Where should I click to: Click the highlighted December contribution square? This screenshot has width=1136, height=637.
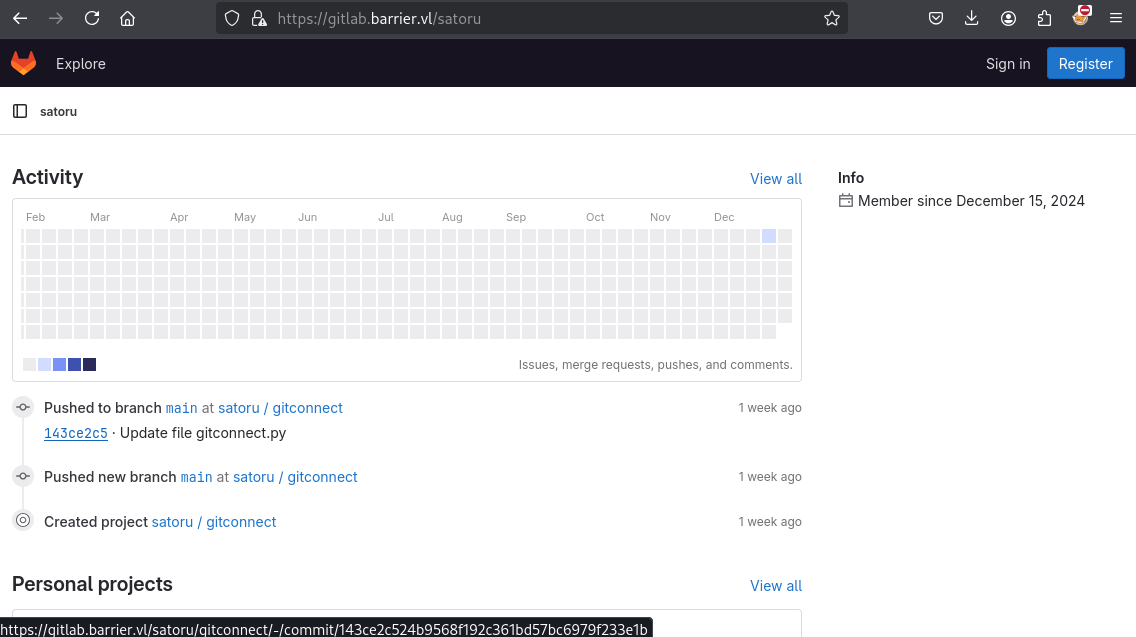(x=769, y=236)
